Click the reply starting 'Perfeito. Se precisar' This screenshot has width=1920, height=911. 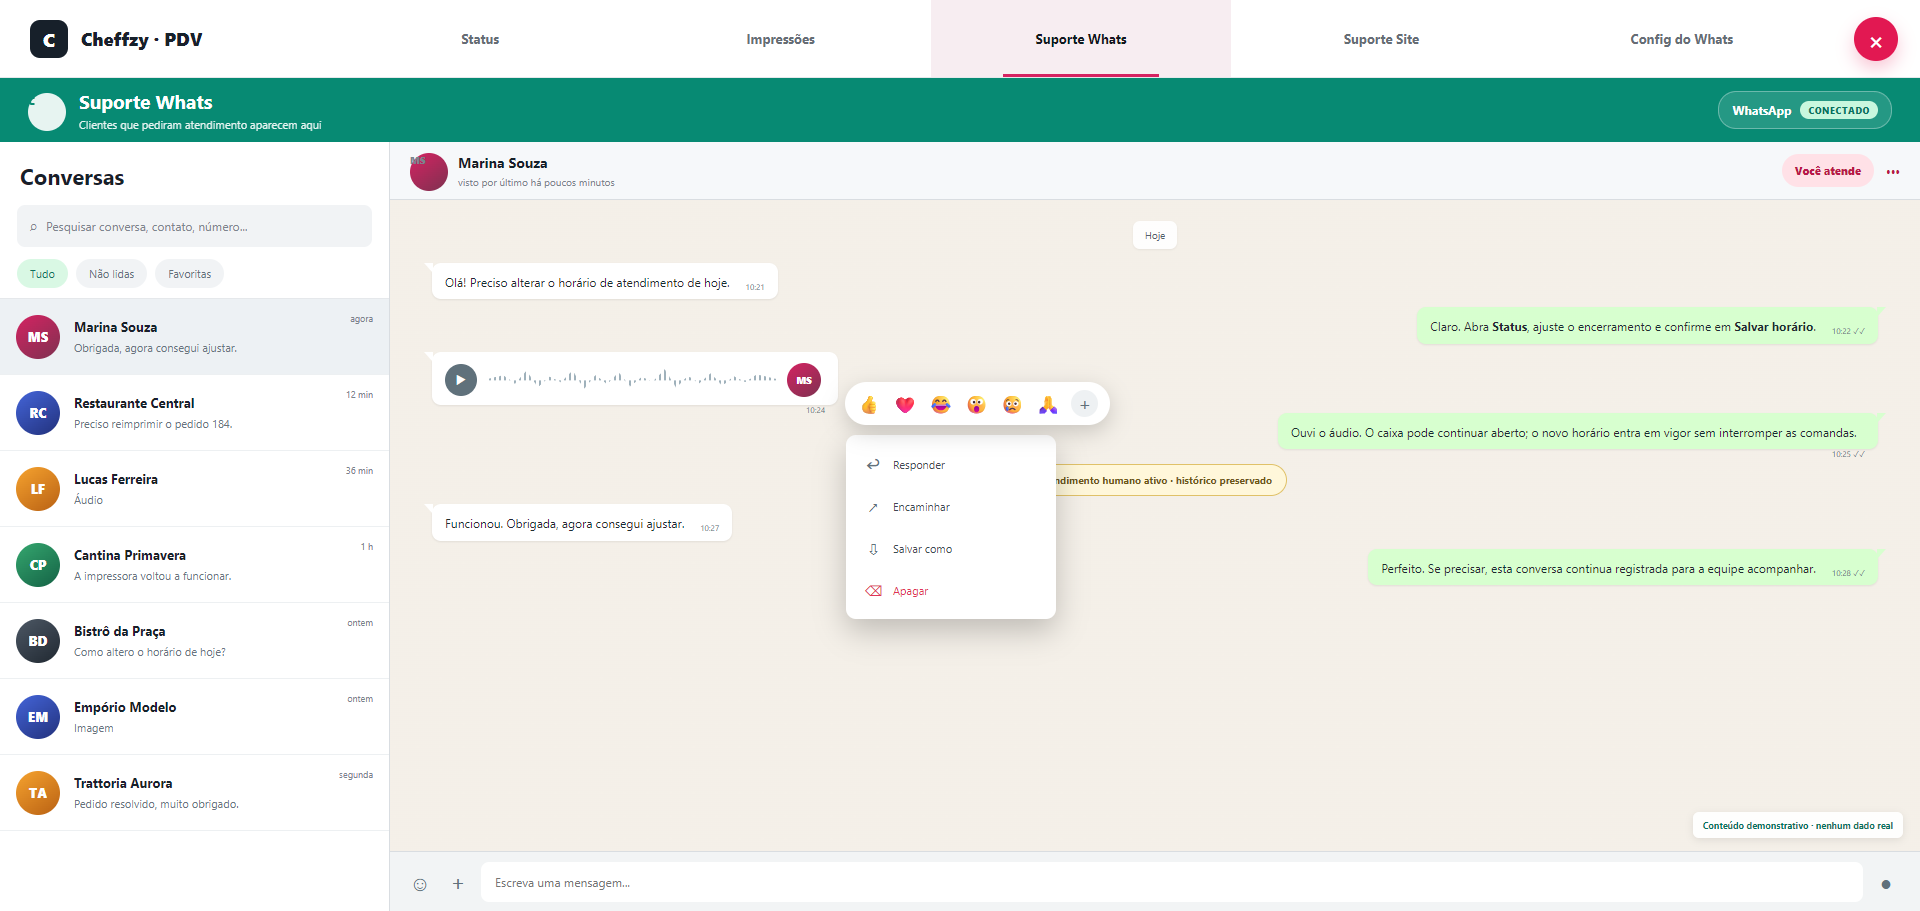point(1623,569)
